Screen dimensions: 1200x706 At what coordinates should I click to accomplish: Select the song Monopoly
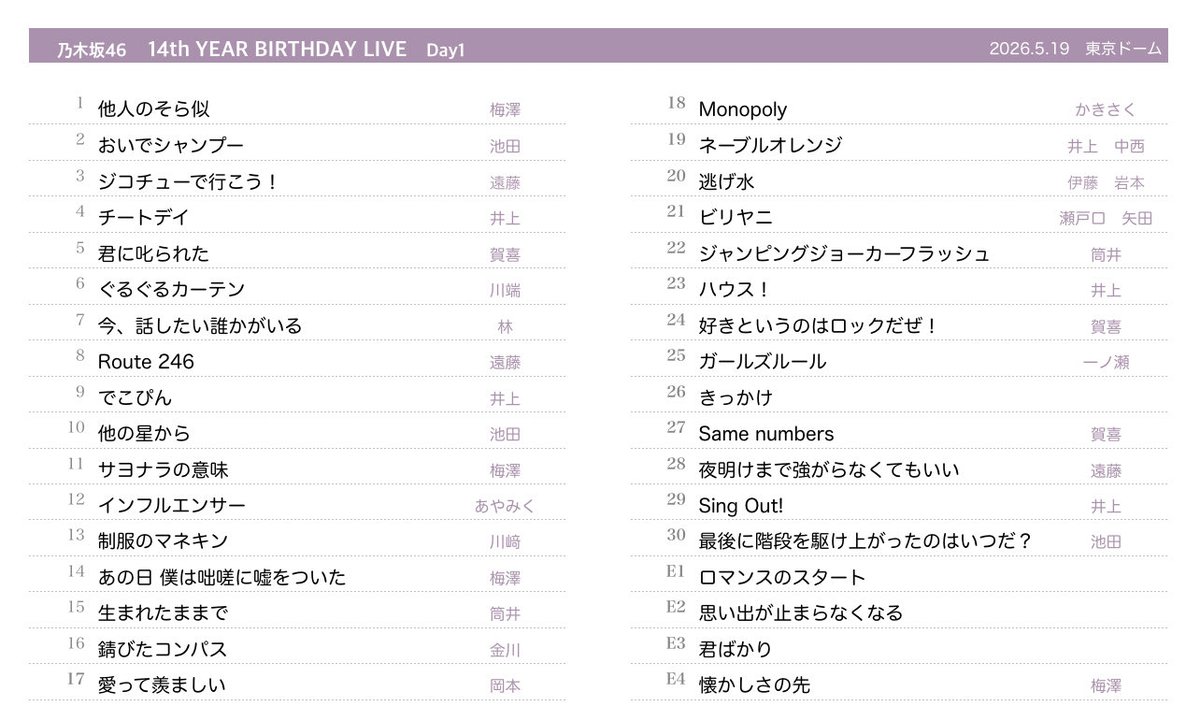click(742, 109)
